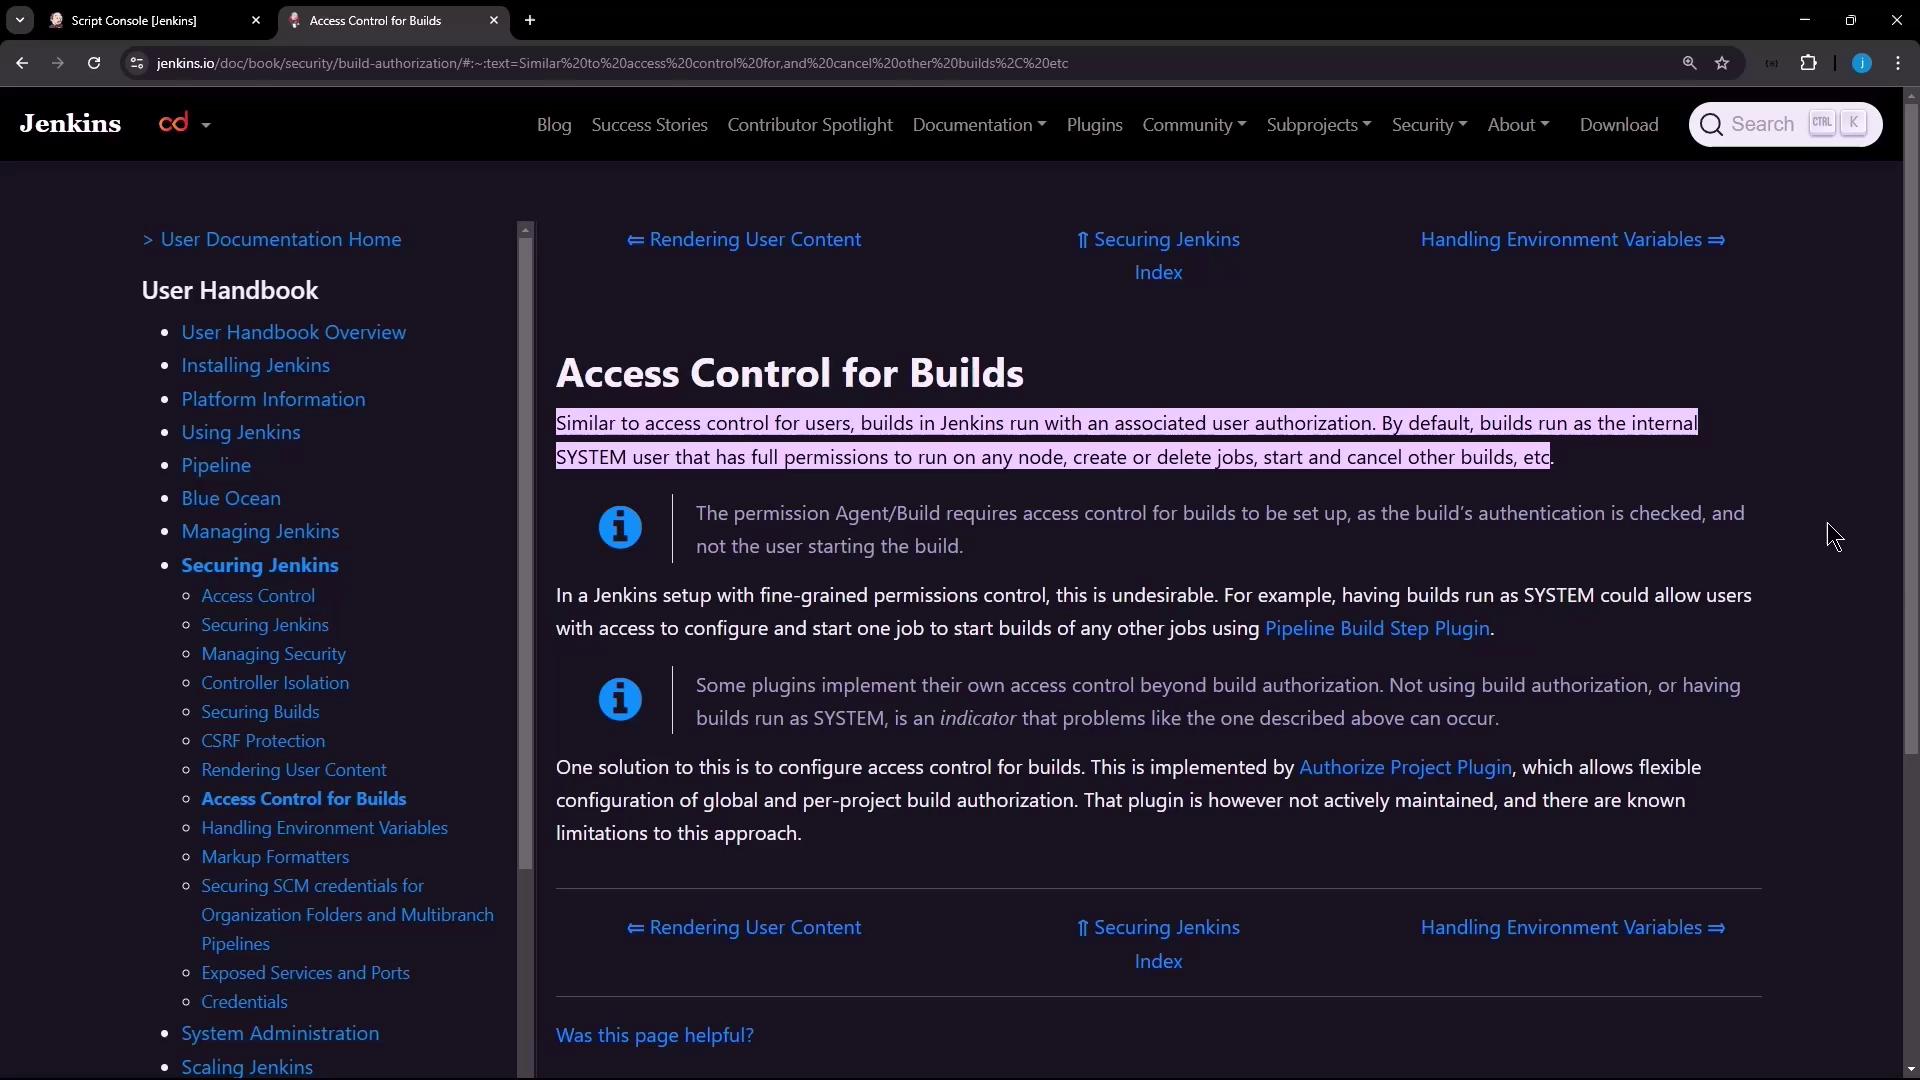This screenshot has height=1080, width=1920.
Task: Expand the Community dropdown menu
Action: 1193,125
